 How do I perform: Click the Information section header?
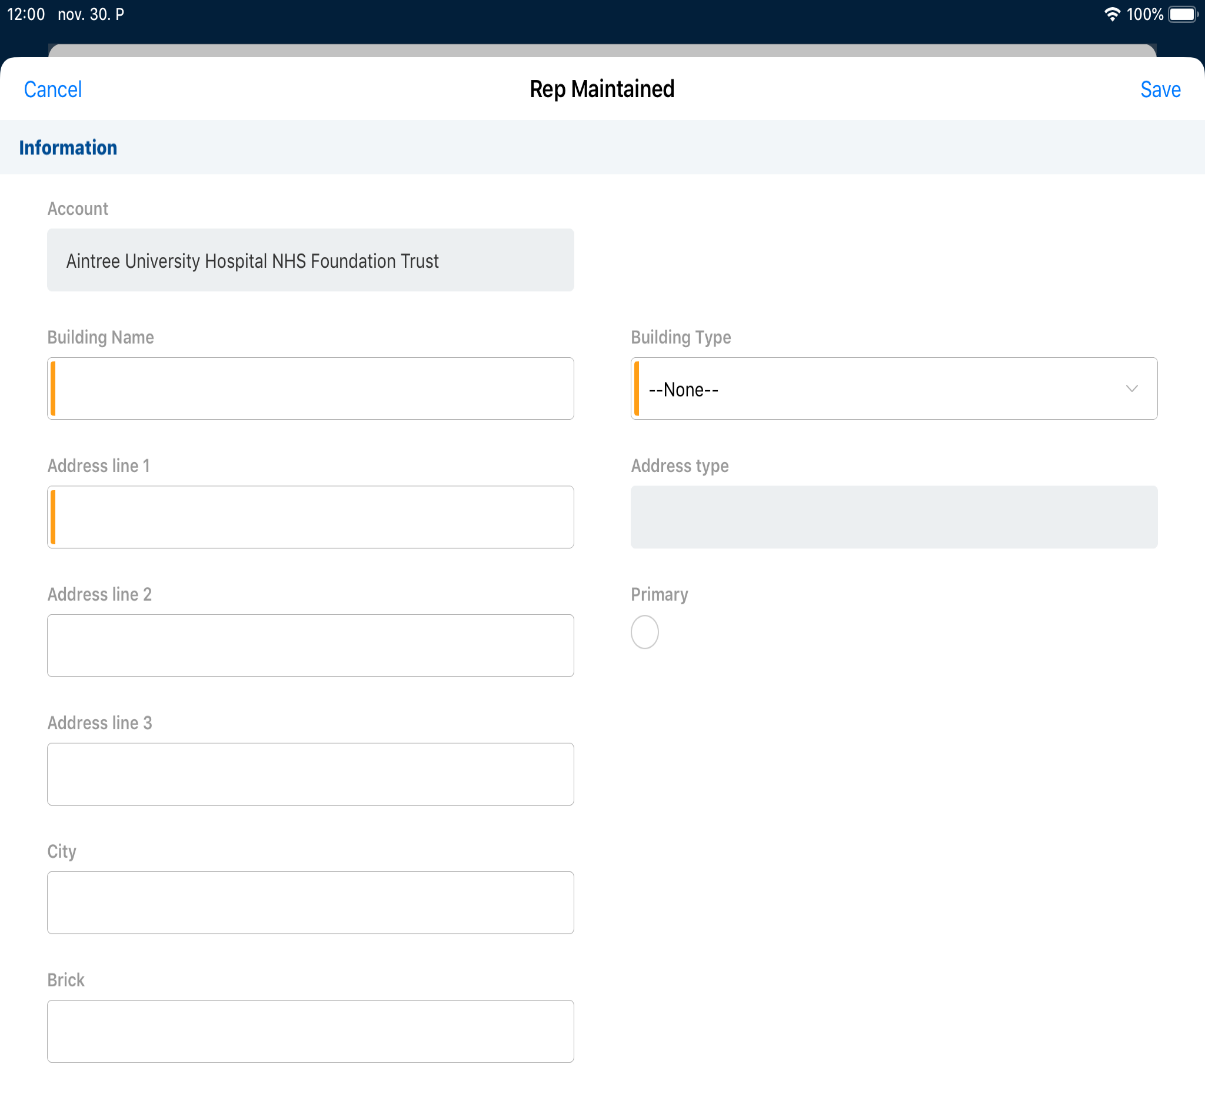point(68,147)
